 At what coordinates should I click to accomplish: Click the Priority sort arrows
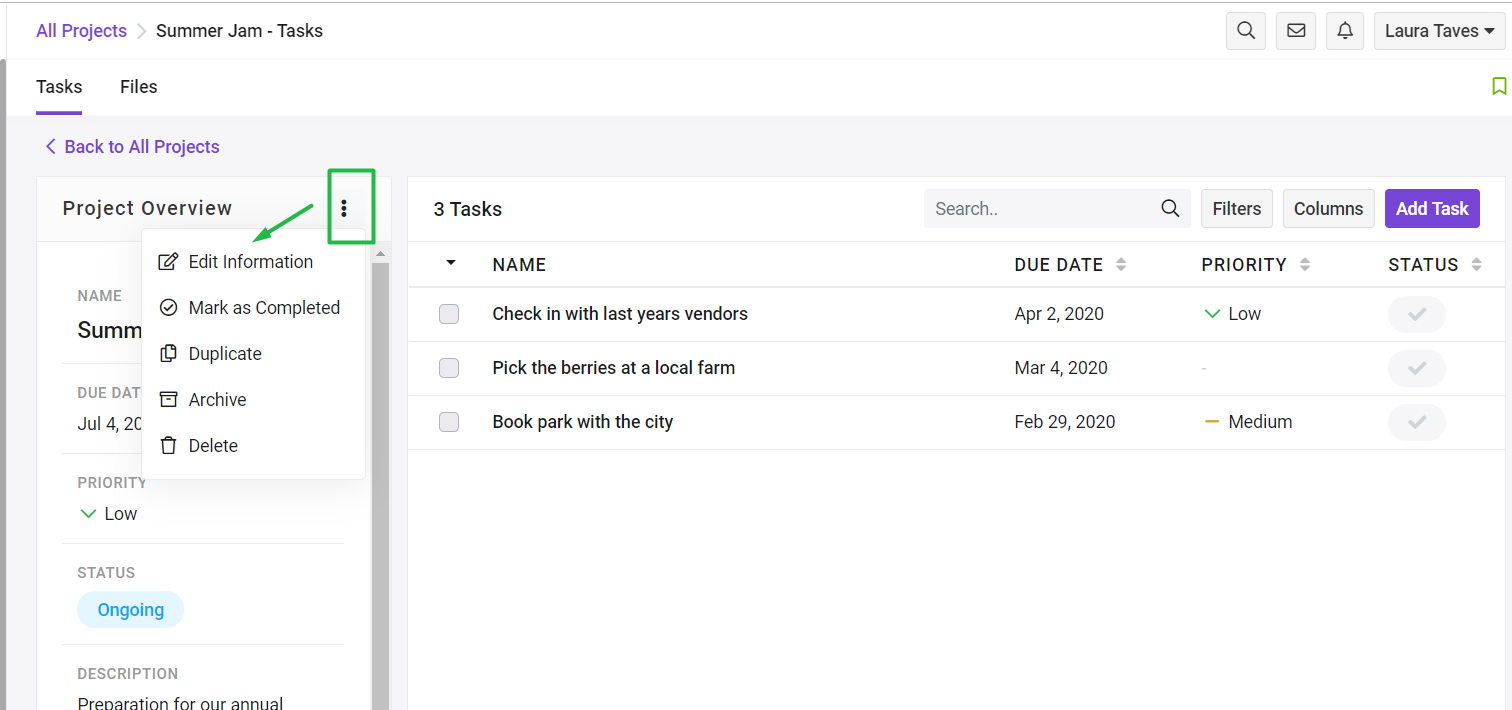click(x=1305, y=265)
